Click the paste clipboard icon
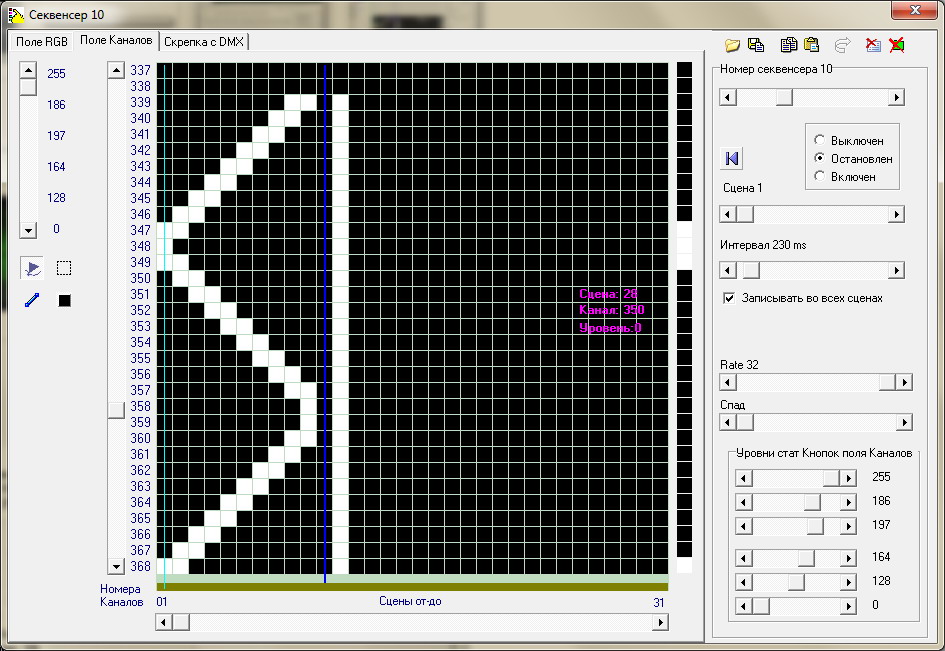The width and height of the screenshot is (945, 651). [812, 45]
